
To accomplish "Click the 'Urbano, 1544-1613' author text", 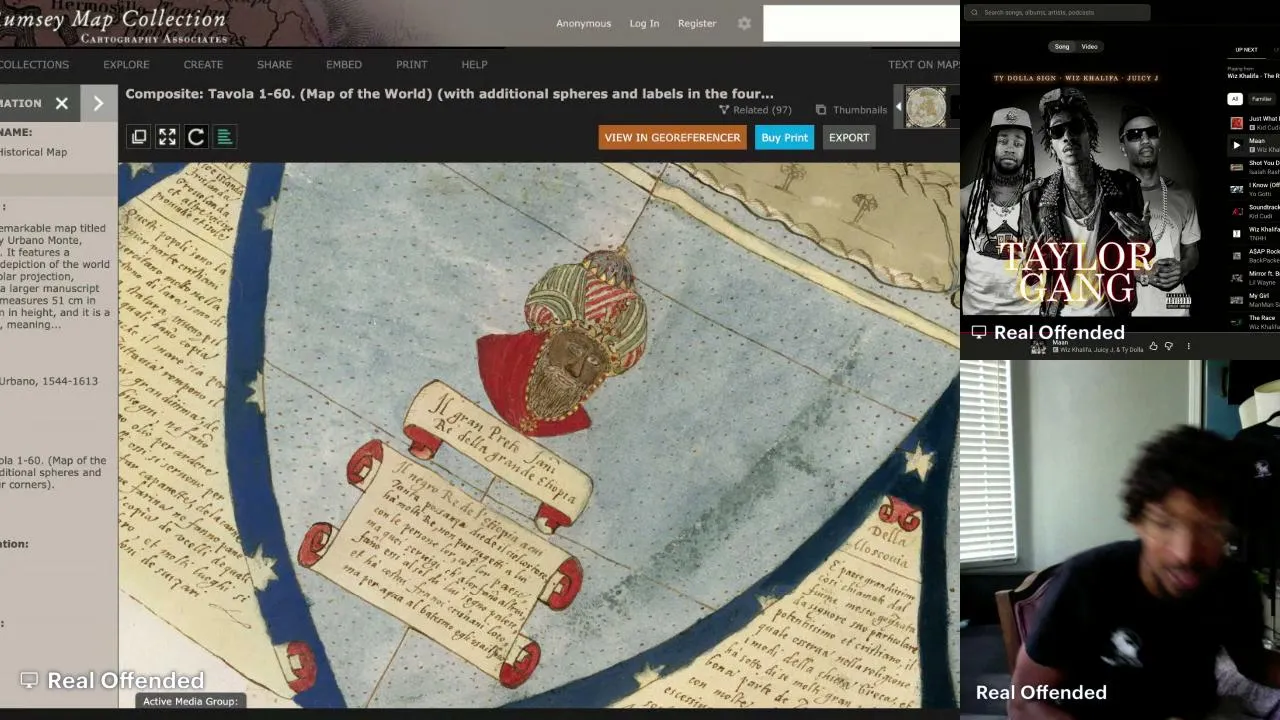I will coord(49,381).
